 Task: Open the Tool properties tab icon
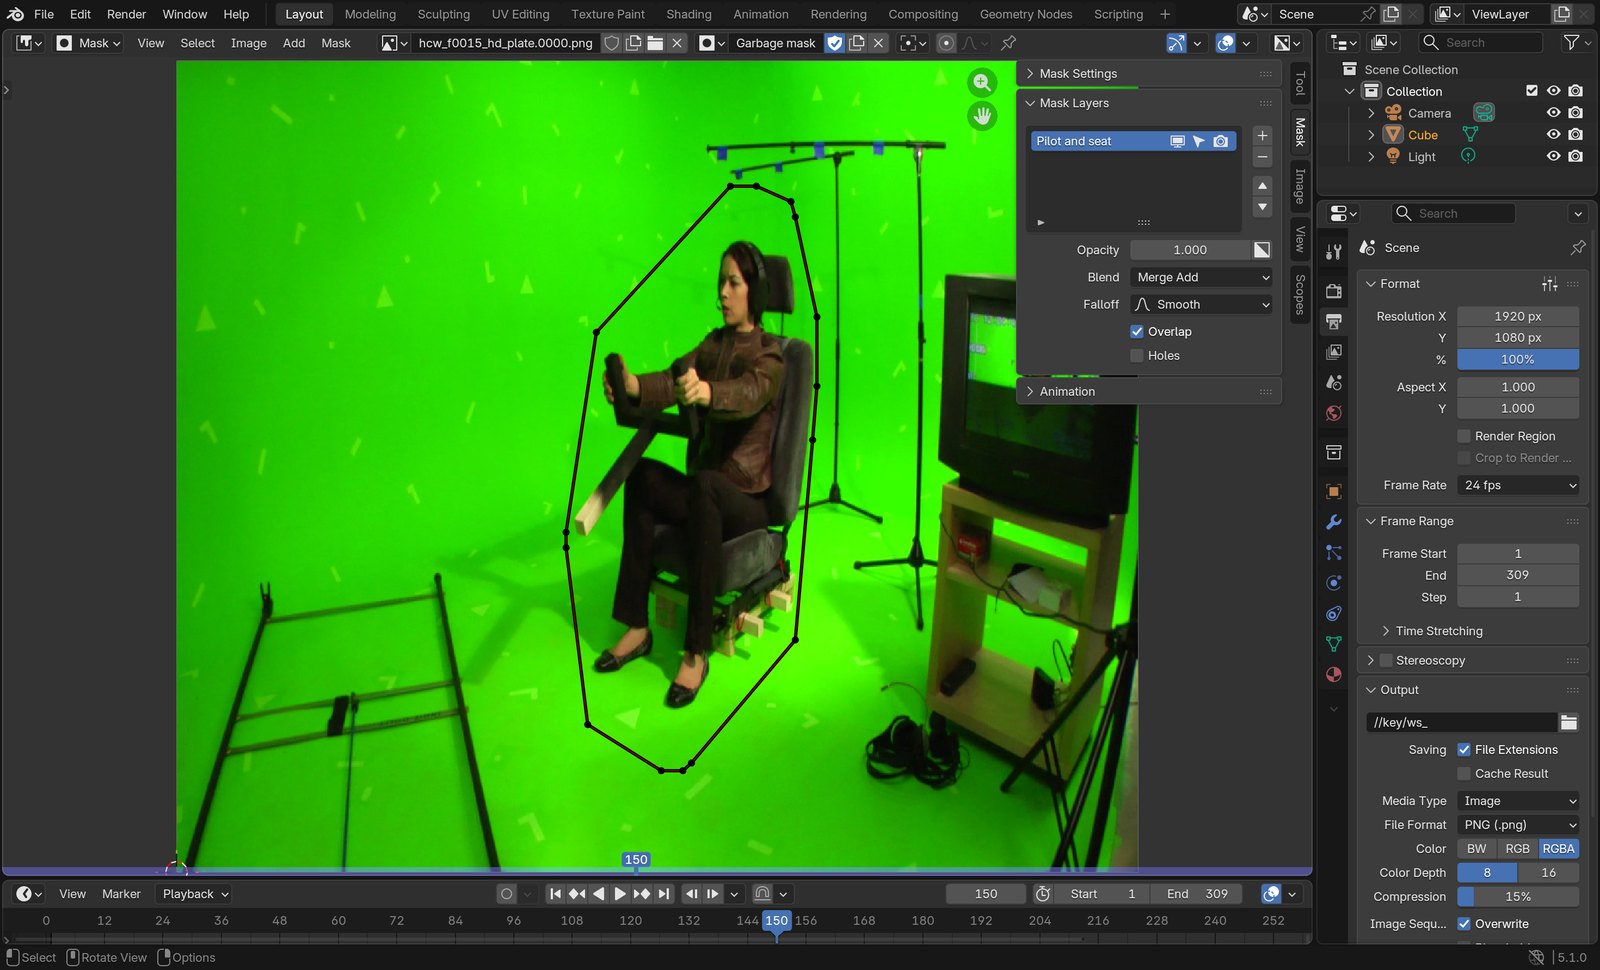coord(1334,252)
